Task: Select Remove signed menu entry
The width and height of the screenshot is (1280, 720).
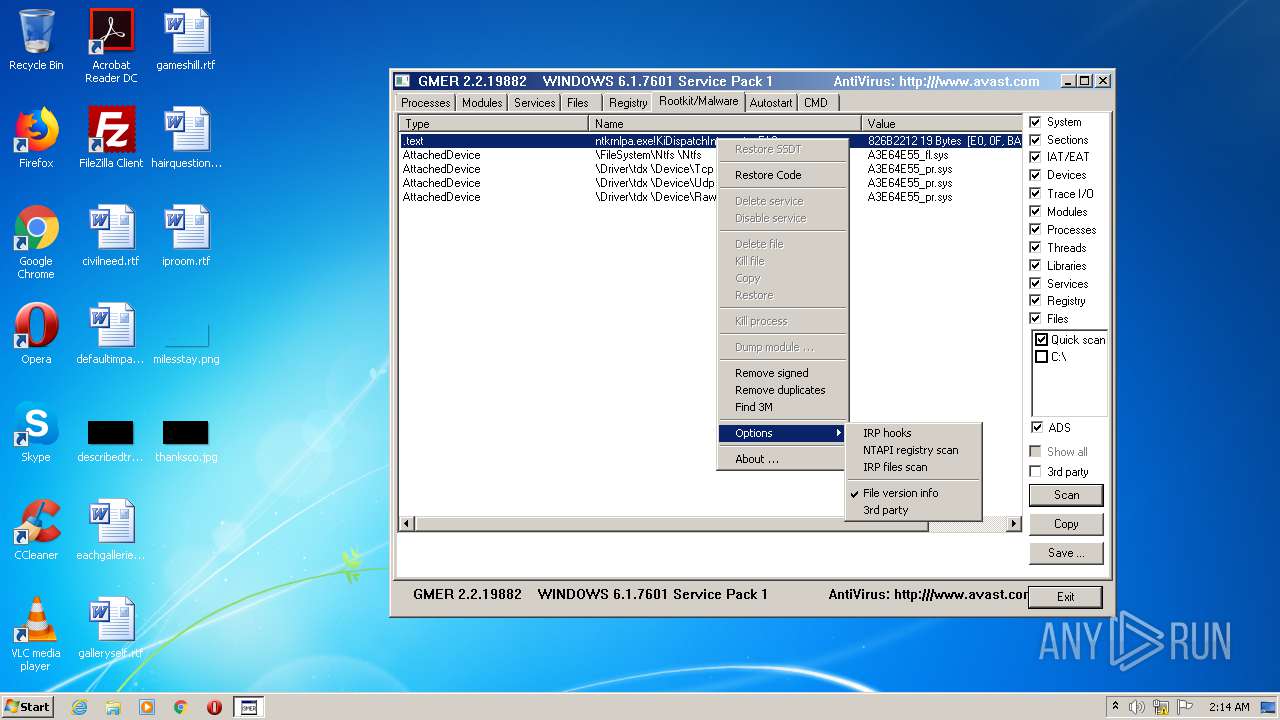Action: click(782, 373)
